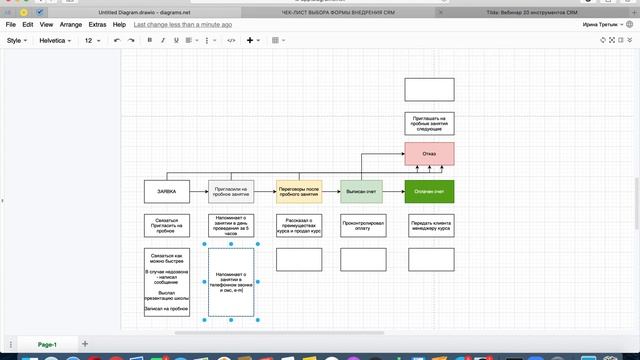Image resolution: width=640 pixels, height=360 pixels.
Task: Open the table grid dropdown
Action: click(278, 40)
